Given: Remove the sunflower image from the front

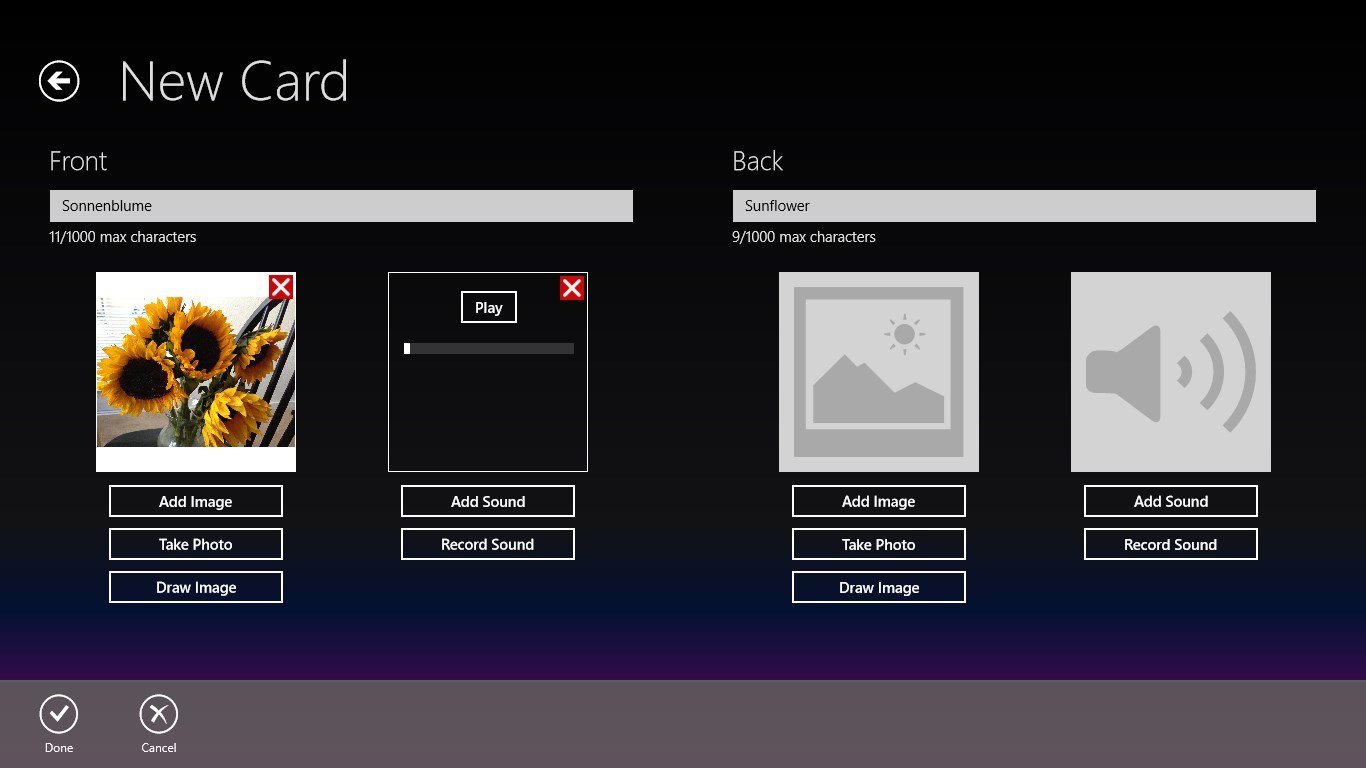Looking at the screenshot, I should [x=281, y=288].
